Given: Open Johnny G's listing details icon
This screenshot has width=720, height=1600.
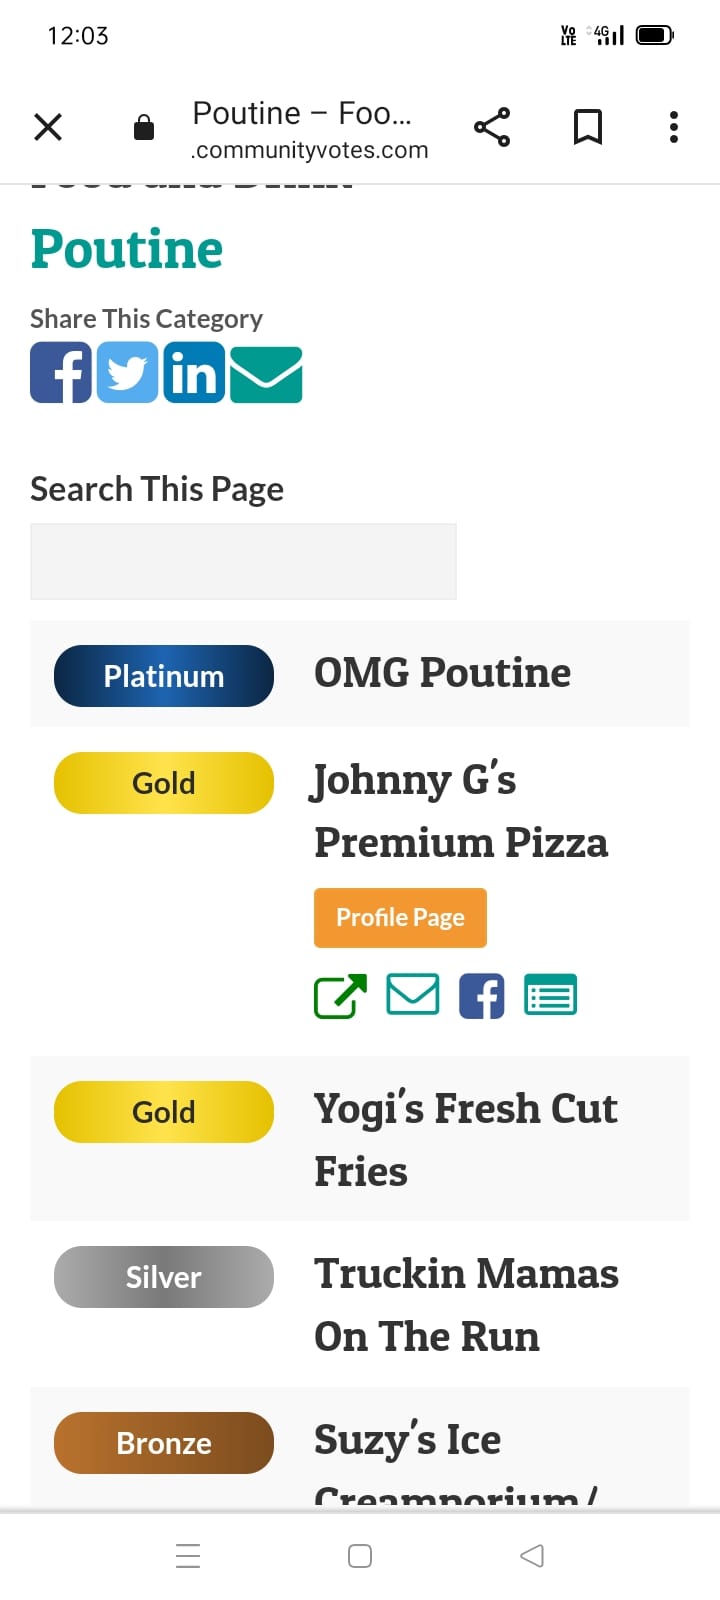Looking at the screenshot, I should point(551,995).
